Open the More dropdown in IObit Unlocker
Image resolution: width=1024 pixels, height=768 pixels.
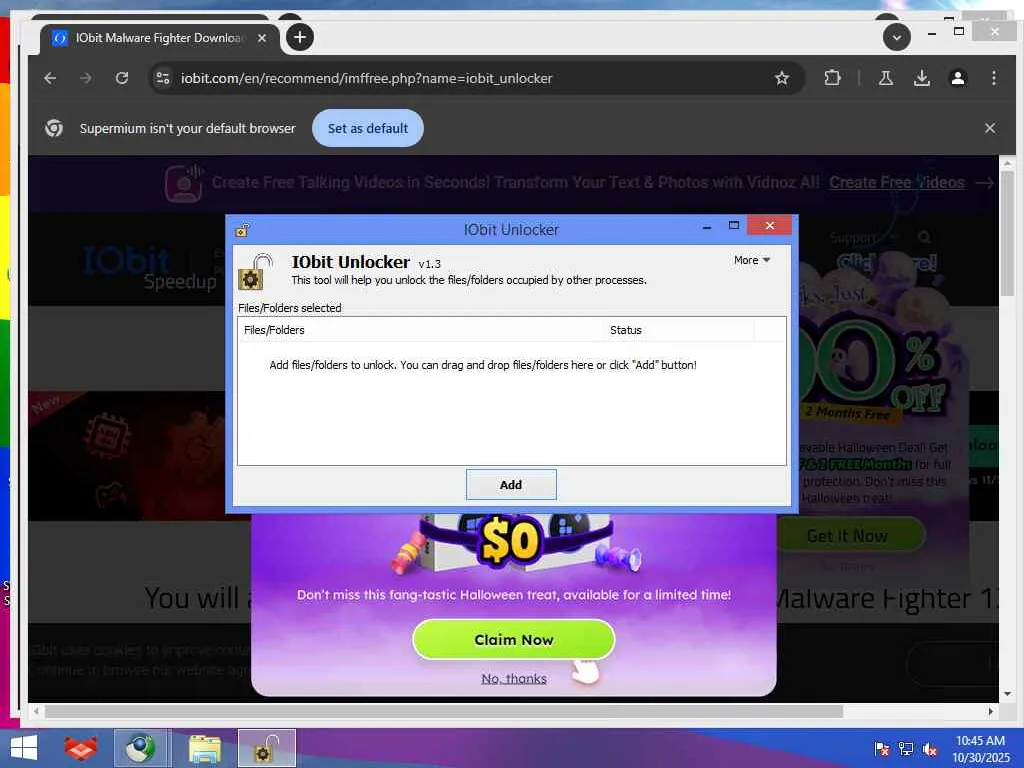tap(752, 260)
